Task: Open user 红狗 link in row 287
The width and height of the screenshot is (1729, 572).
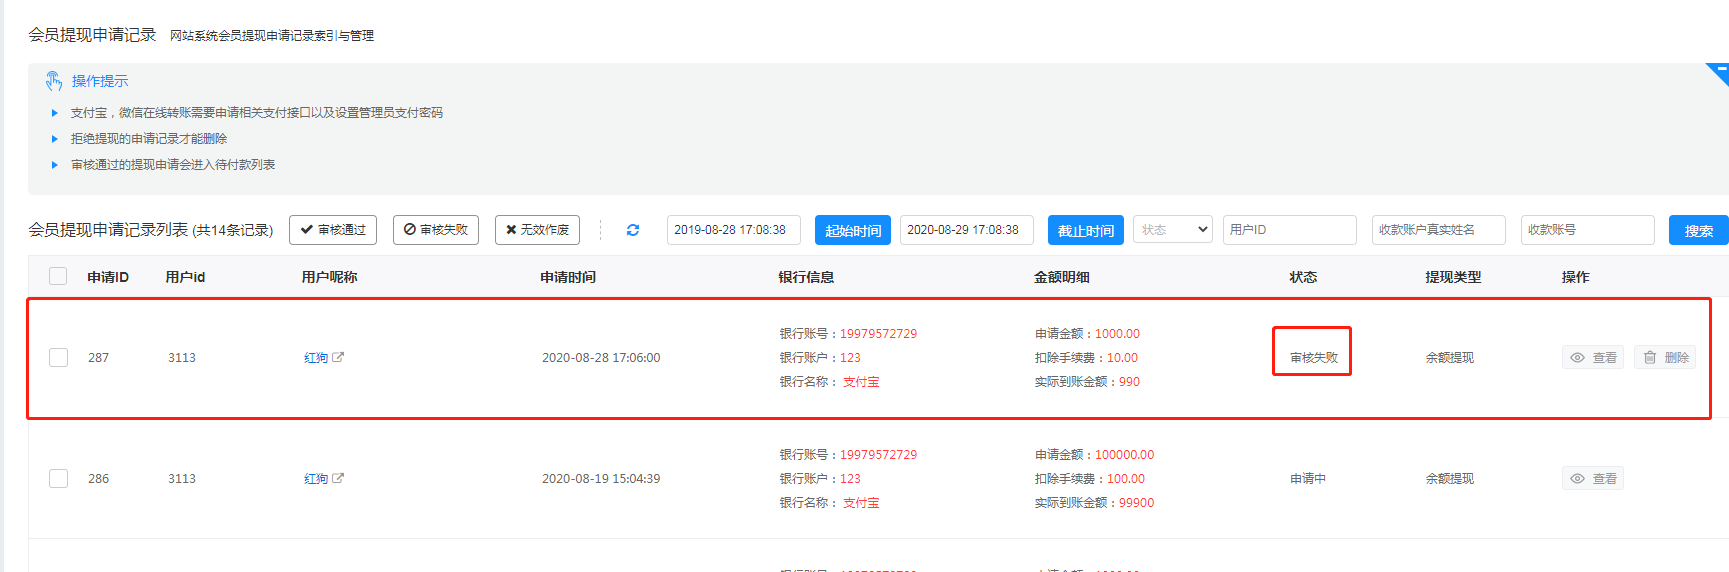Action: [x=316, y=358]
